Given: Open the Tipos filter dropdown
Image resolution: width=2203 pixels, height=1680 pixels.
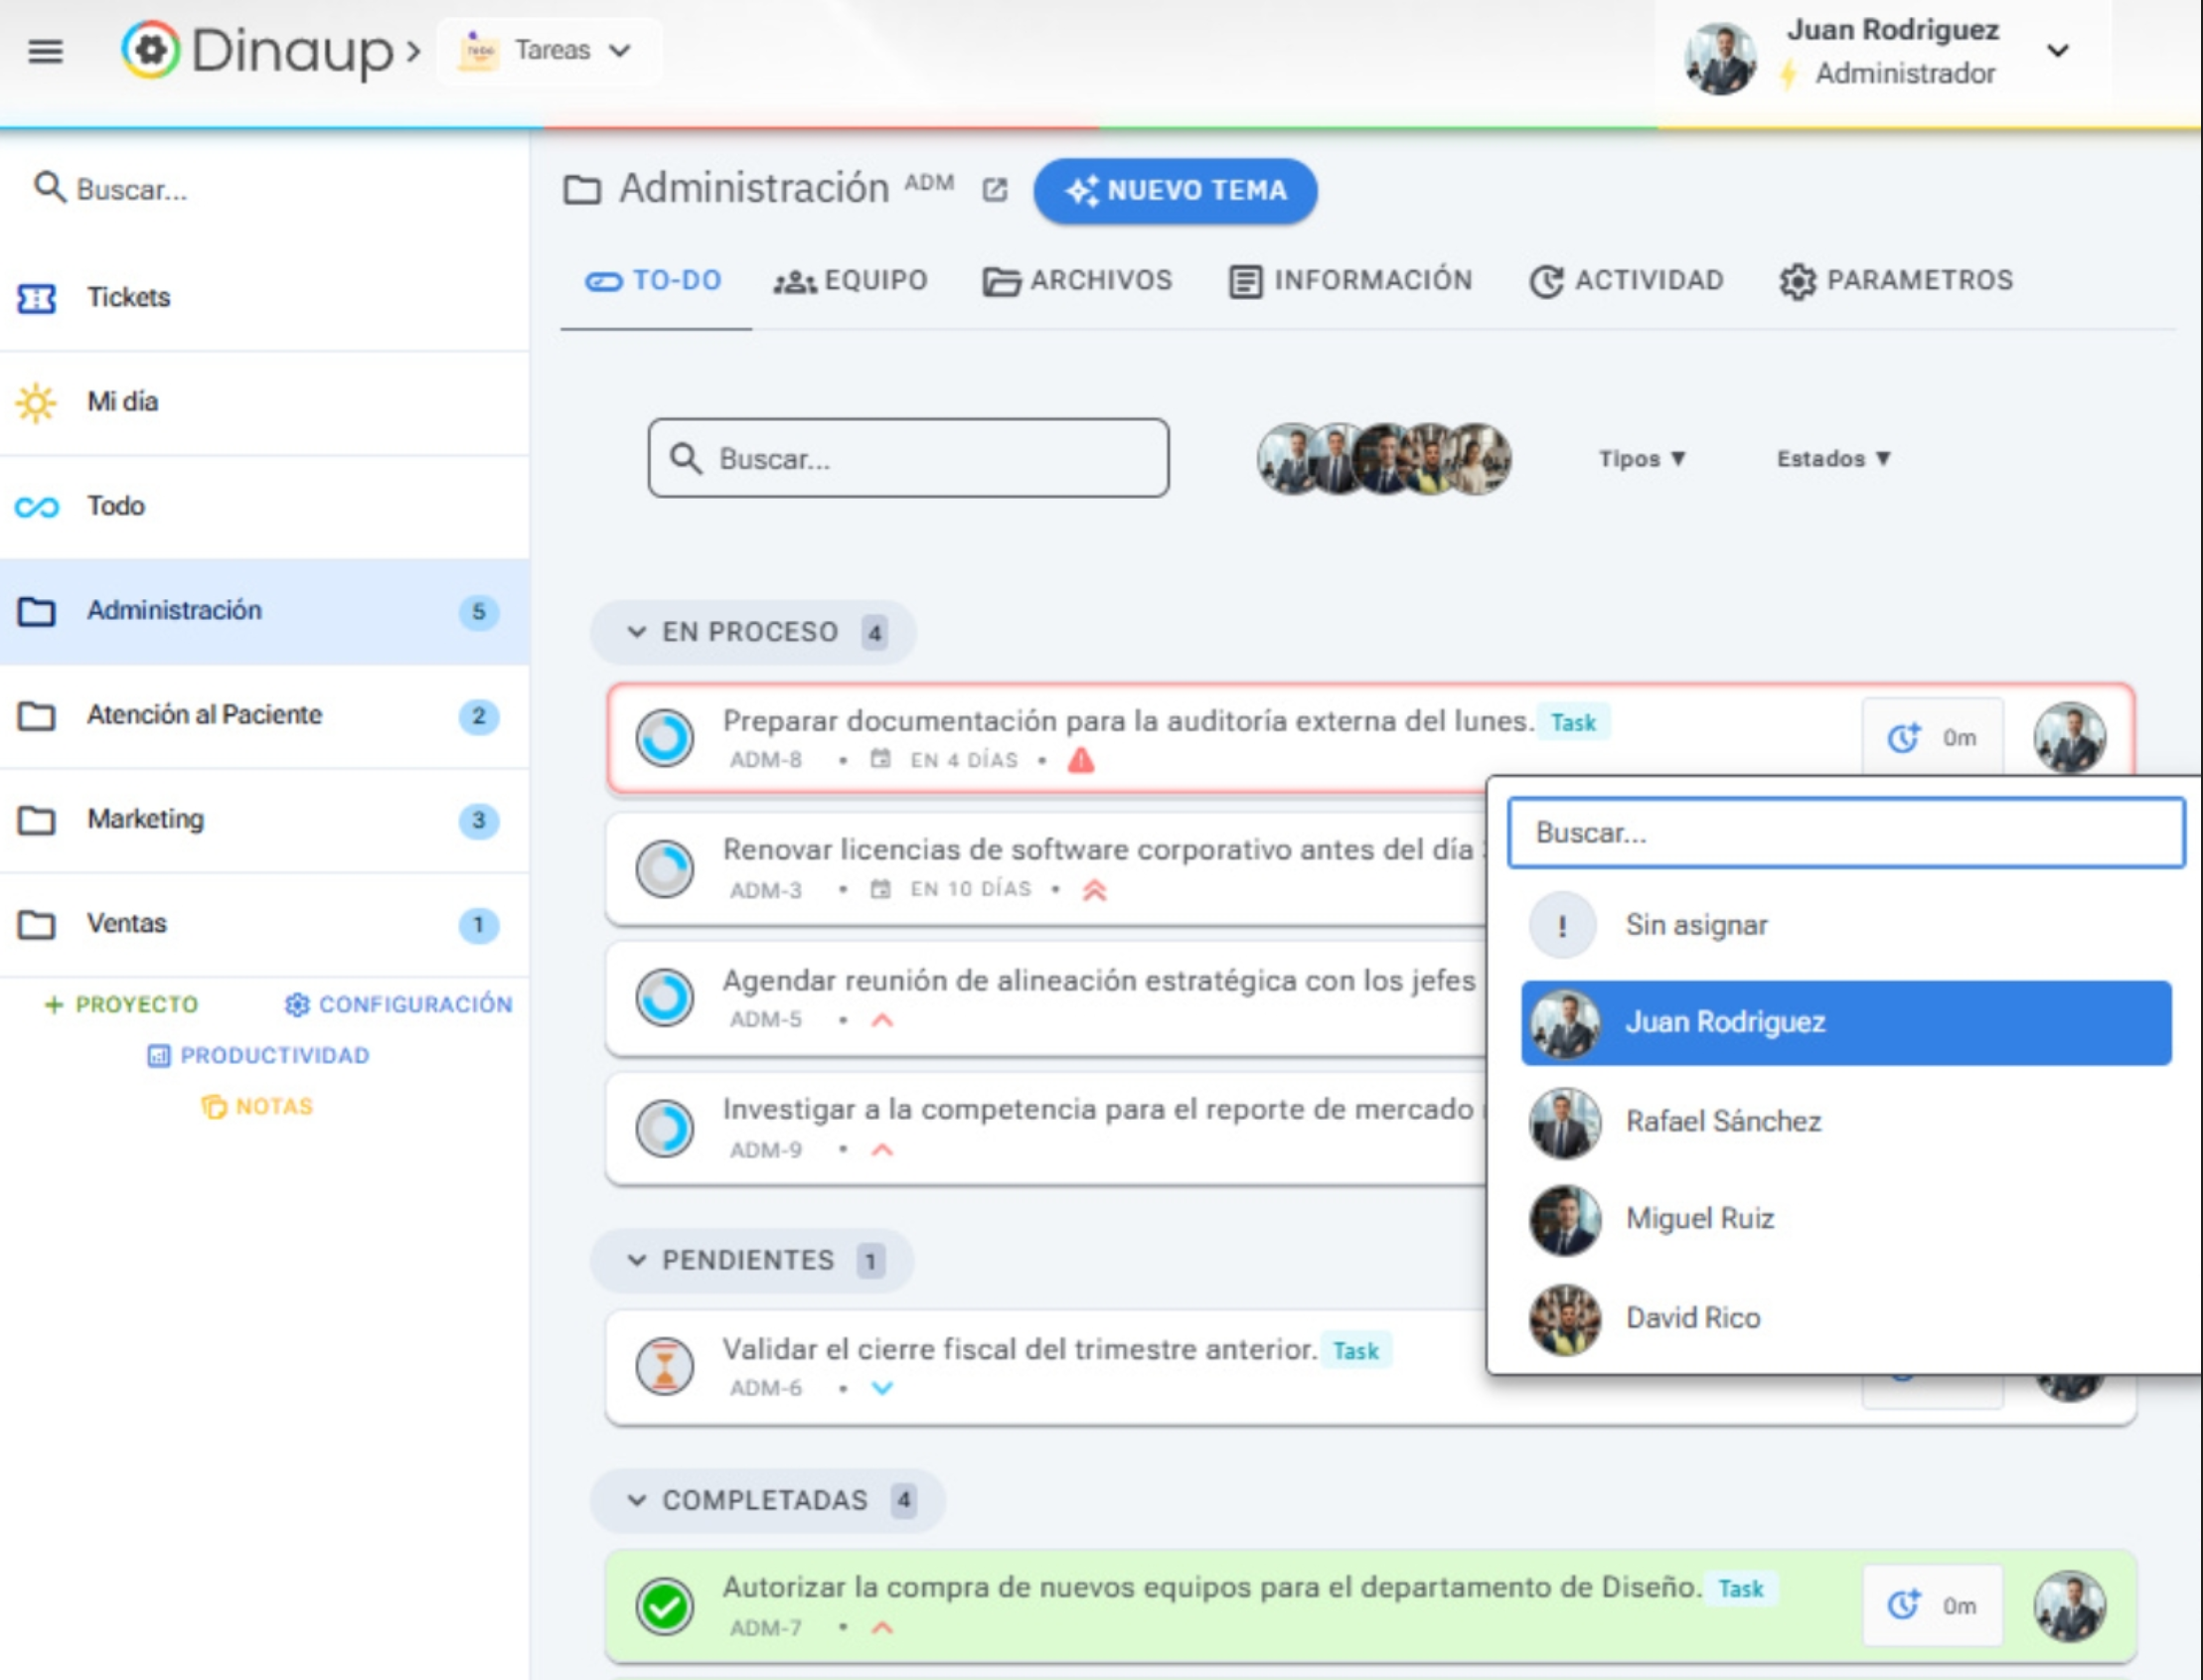Looking at the screenshot, I should 1642,459.
